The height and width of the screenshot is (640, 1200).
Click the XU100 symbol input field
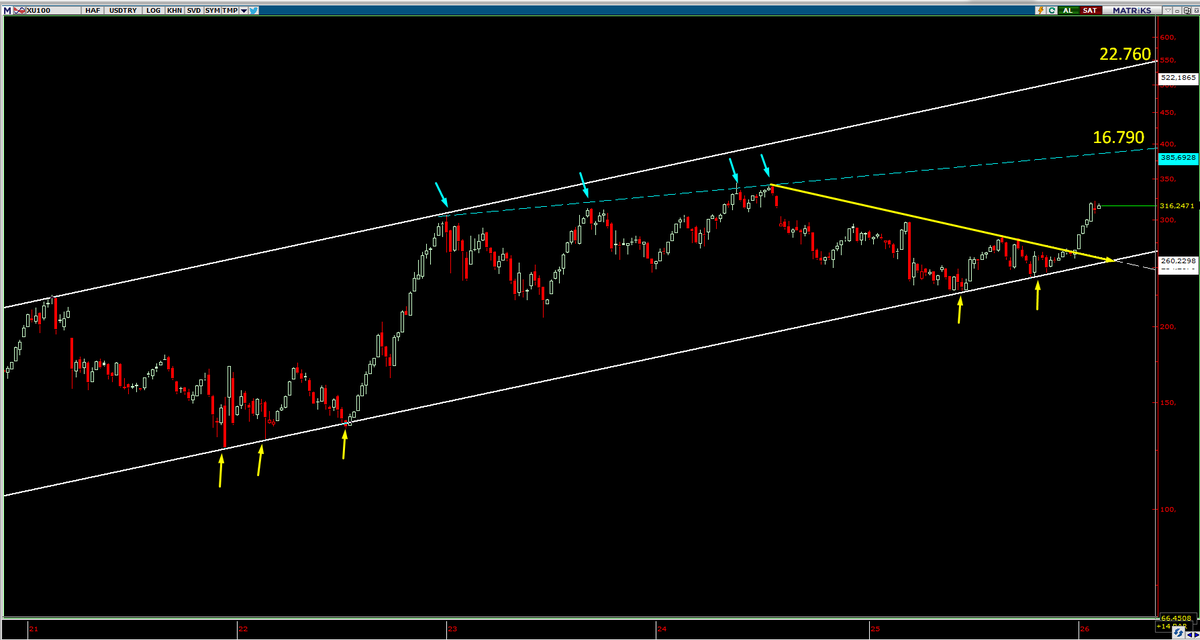[x=45, y=9]
